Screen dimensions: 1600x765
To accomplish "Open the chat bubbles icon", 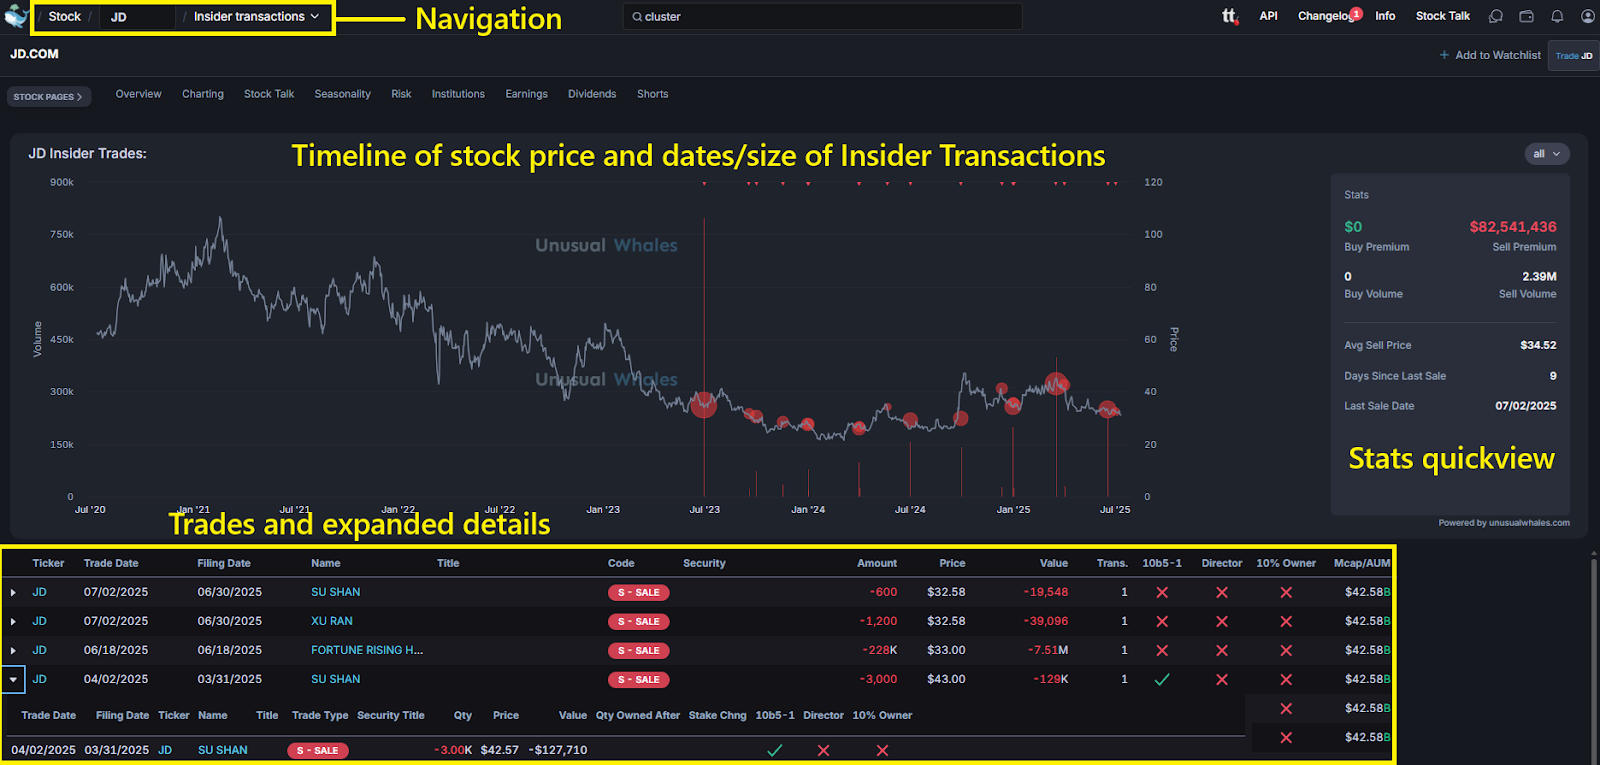I will (x=1496, y=16).
